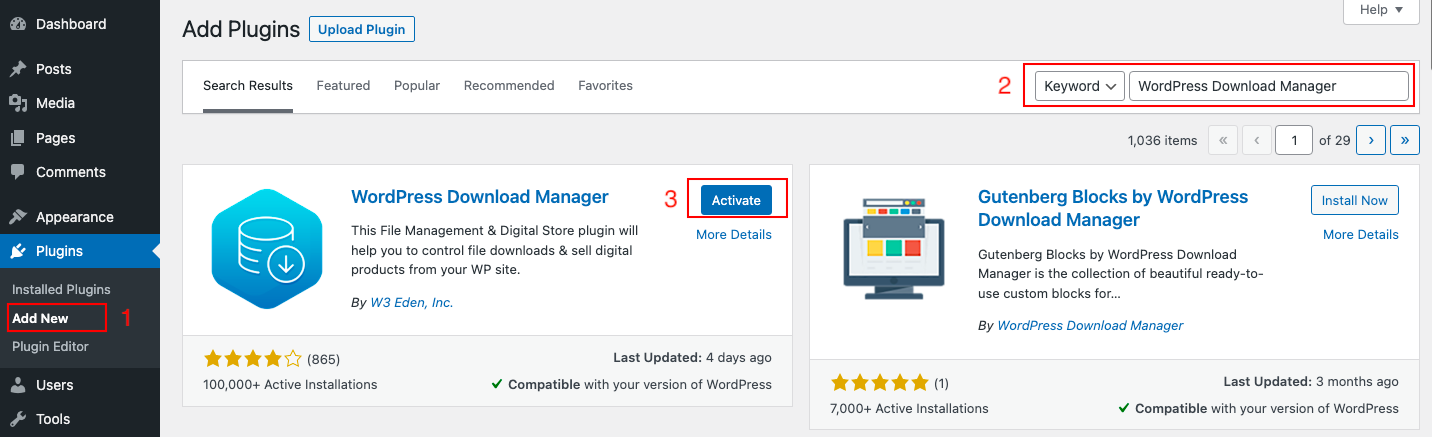The height and width of the screenshot is (437, 1432).
Task: Expand the Keyword search type dropdown
Action: (1080, 86)
